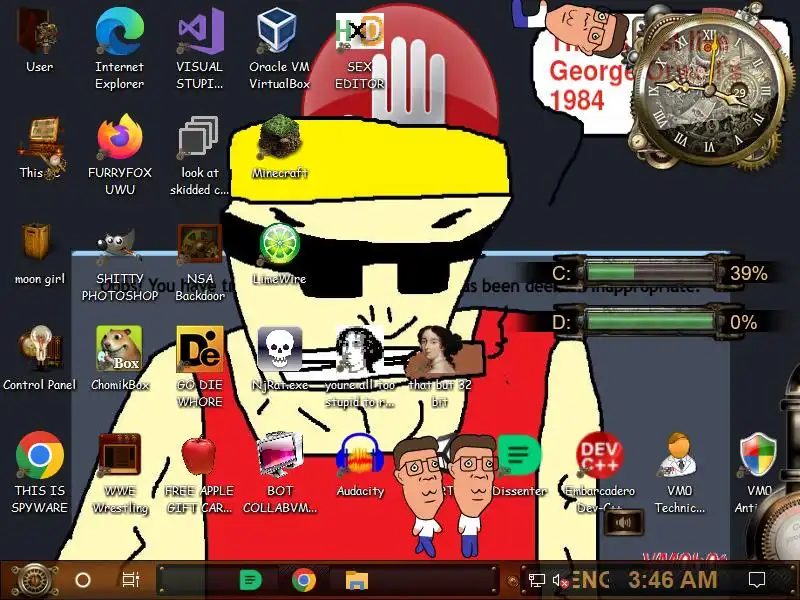
Task: Unmute the muted volume tray icon
Action: click(x=560, y=581)
